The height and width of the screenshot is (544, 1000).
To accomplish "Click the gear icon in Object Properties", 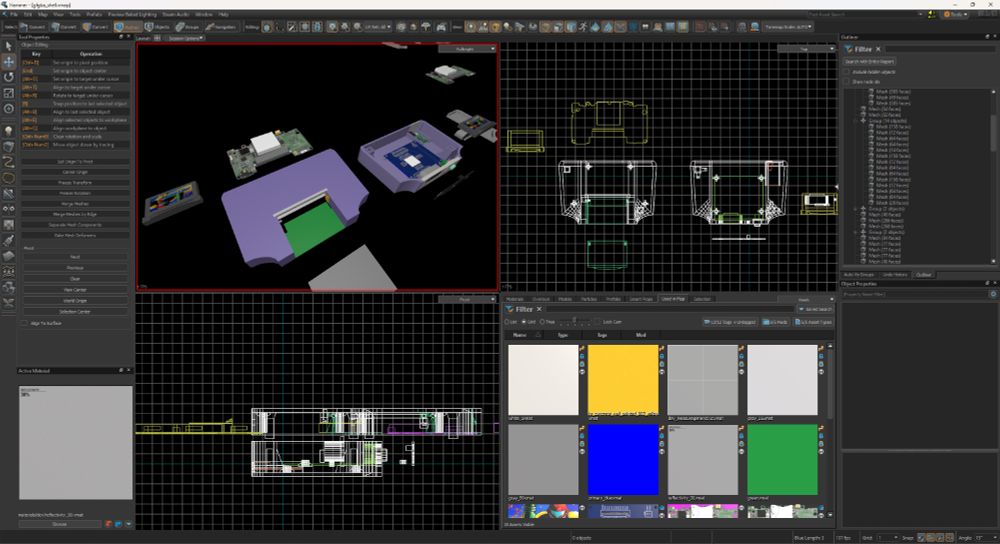I will coord(992,294).
